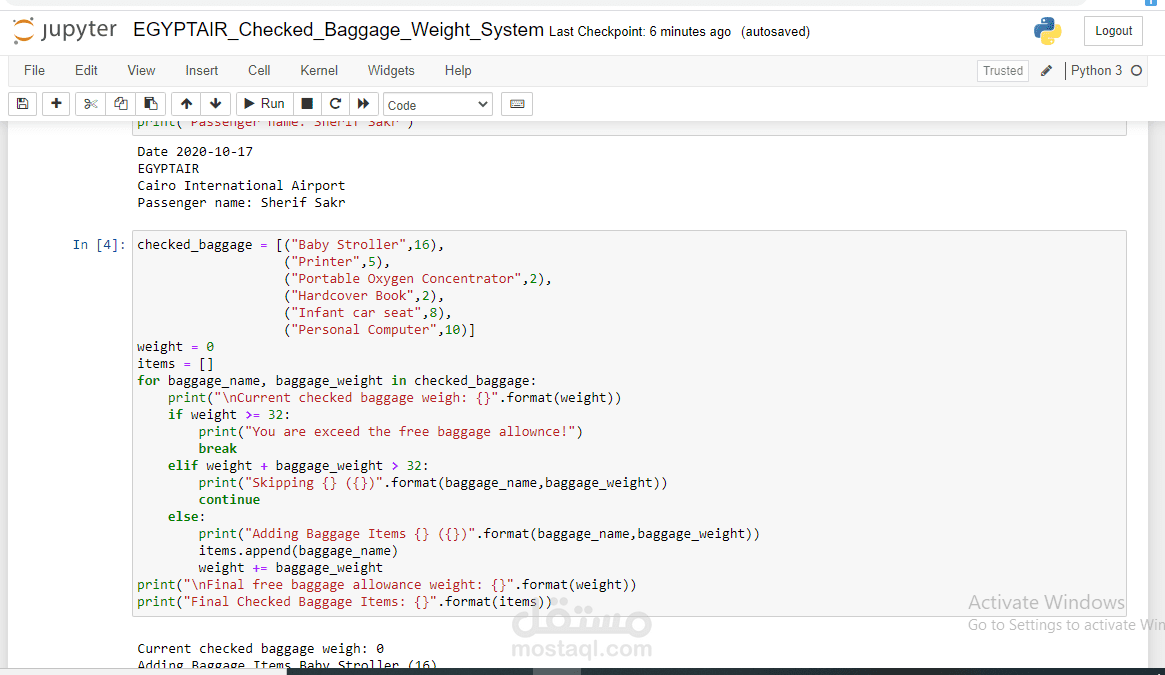Move selected cell up arrow
This screenshot has width=1165, height=675.
pyautogui.click(x=186, y=104)
